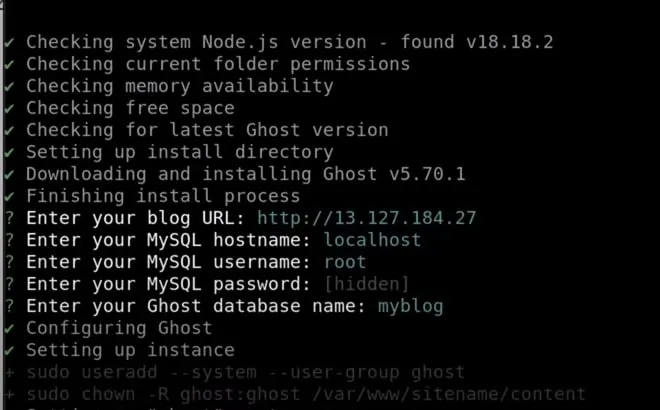Click the localhost hostname value
Screen dimensions: 660x410
pos(372,240)
